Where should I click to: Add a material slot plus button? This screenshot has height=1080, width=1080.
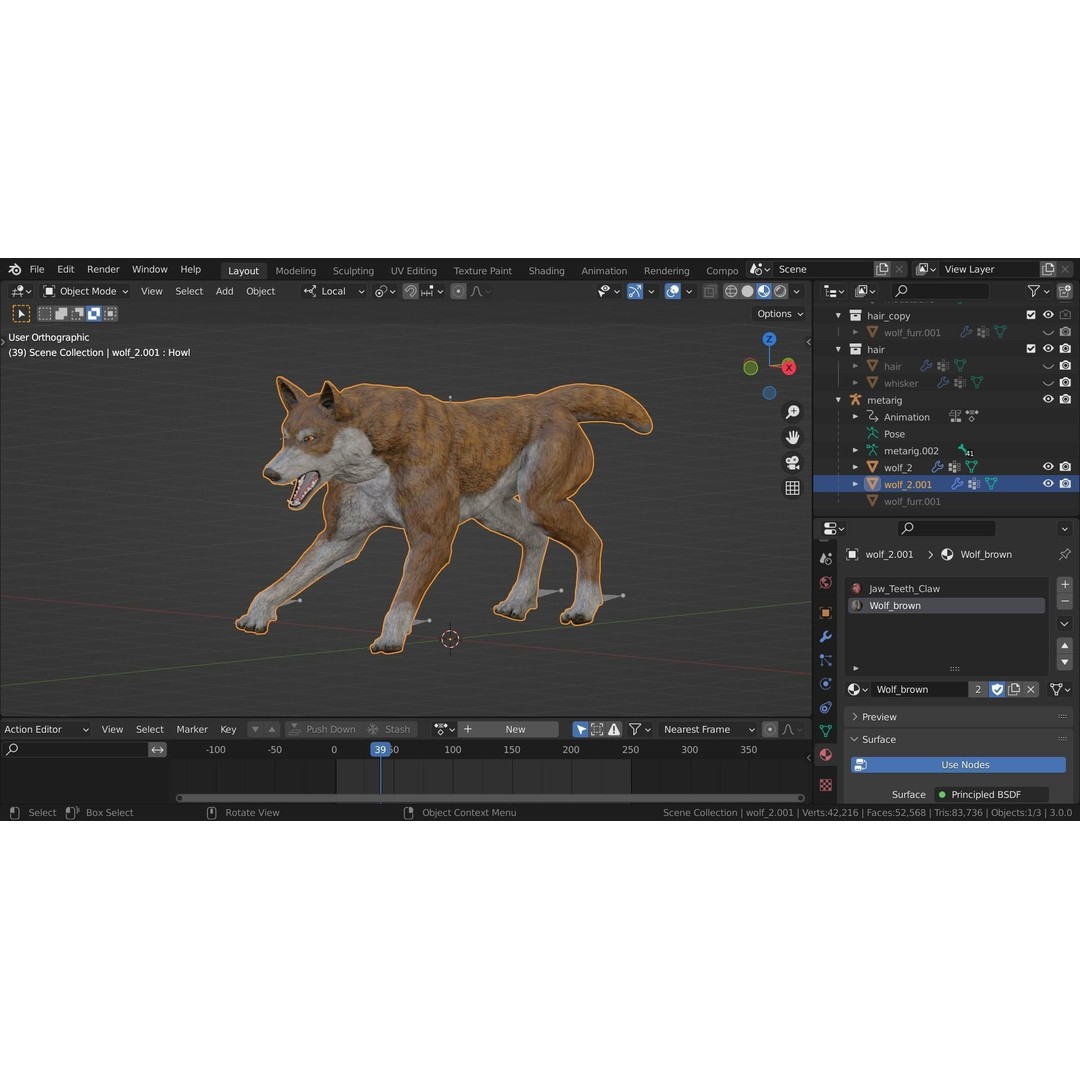coord(1065,584)
